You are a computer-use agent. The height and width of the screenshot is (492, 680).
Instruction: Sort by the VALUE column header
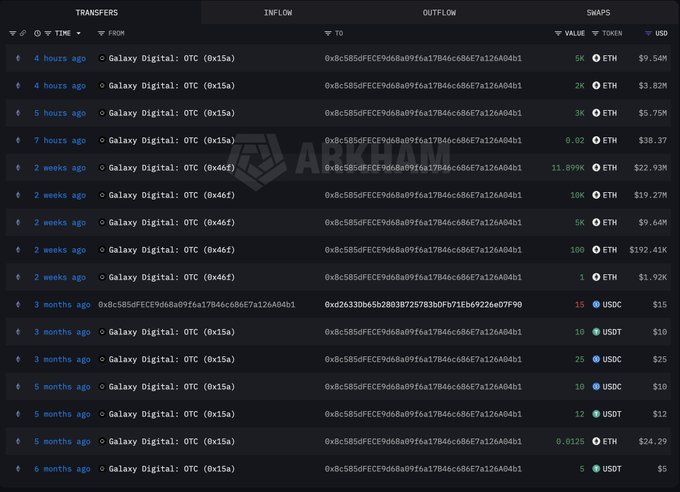click(575, 33)
